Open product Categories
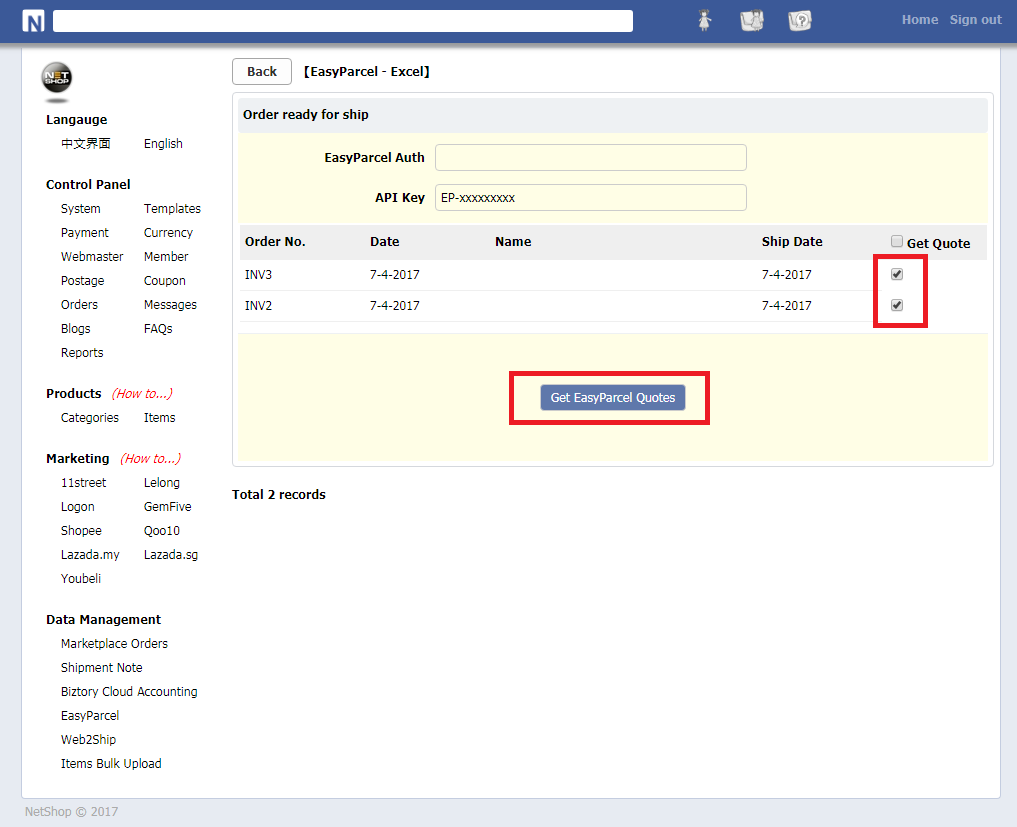The height and width of the screenshot is (827, 1017). click(x=90, y=417)
